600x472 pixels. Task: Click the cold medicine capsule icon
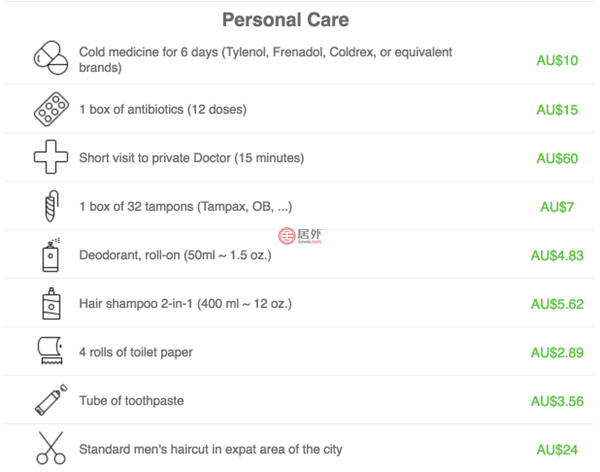(x=50, y=59)
